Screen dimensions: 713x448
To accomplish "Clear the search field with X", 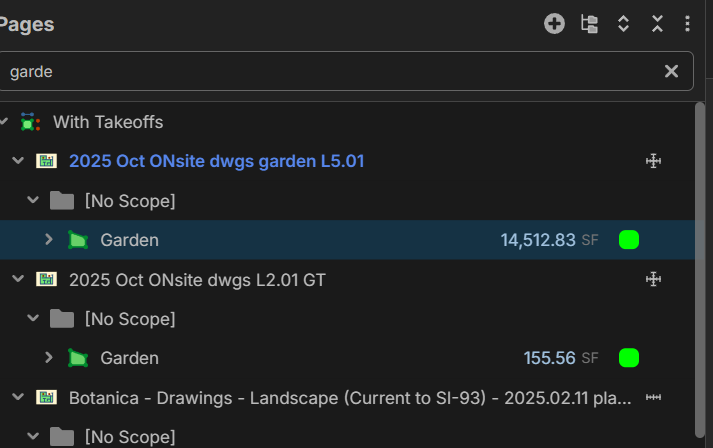I will coord(671,71).
